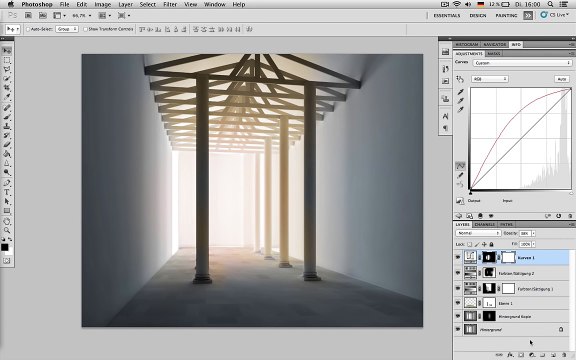This screenshot has height=360, width=576.
Task: Hide the Kurven 1 layer
Action: [458, 258]
